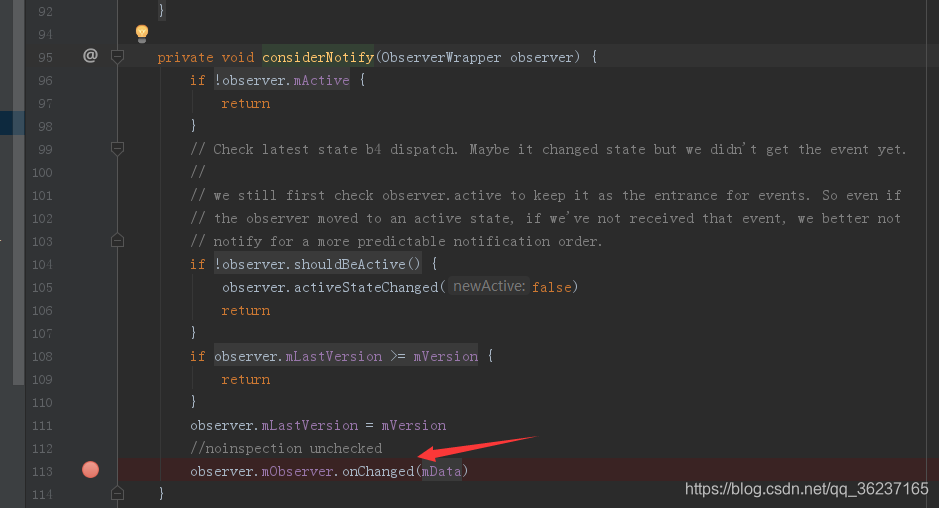Click the newActive: parameter hint

pyautogui.click(x=489, y=286)
